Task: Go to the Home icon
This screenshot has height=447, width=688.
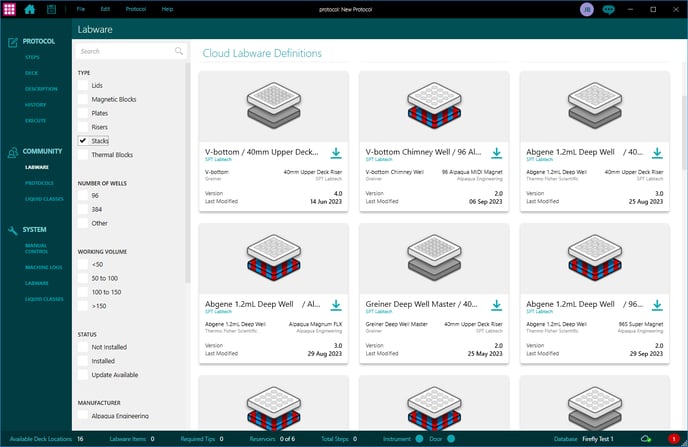Action: pos(30,9)
